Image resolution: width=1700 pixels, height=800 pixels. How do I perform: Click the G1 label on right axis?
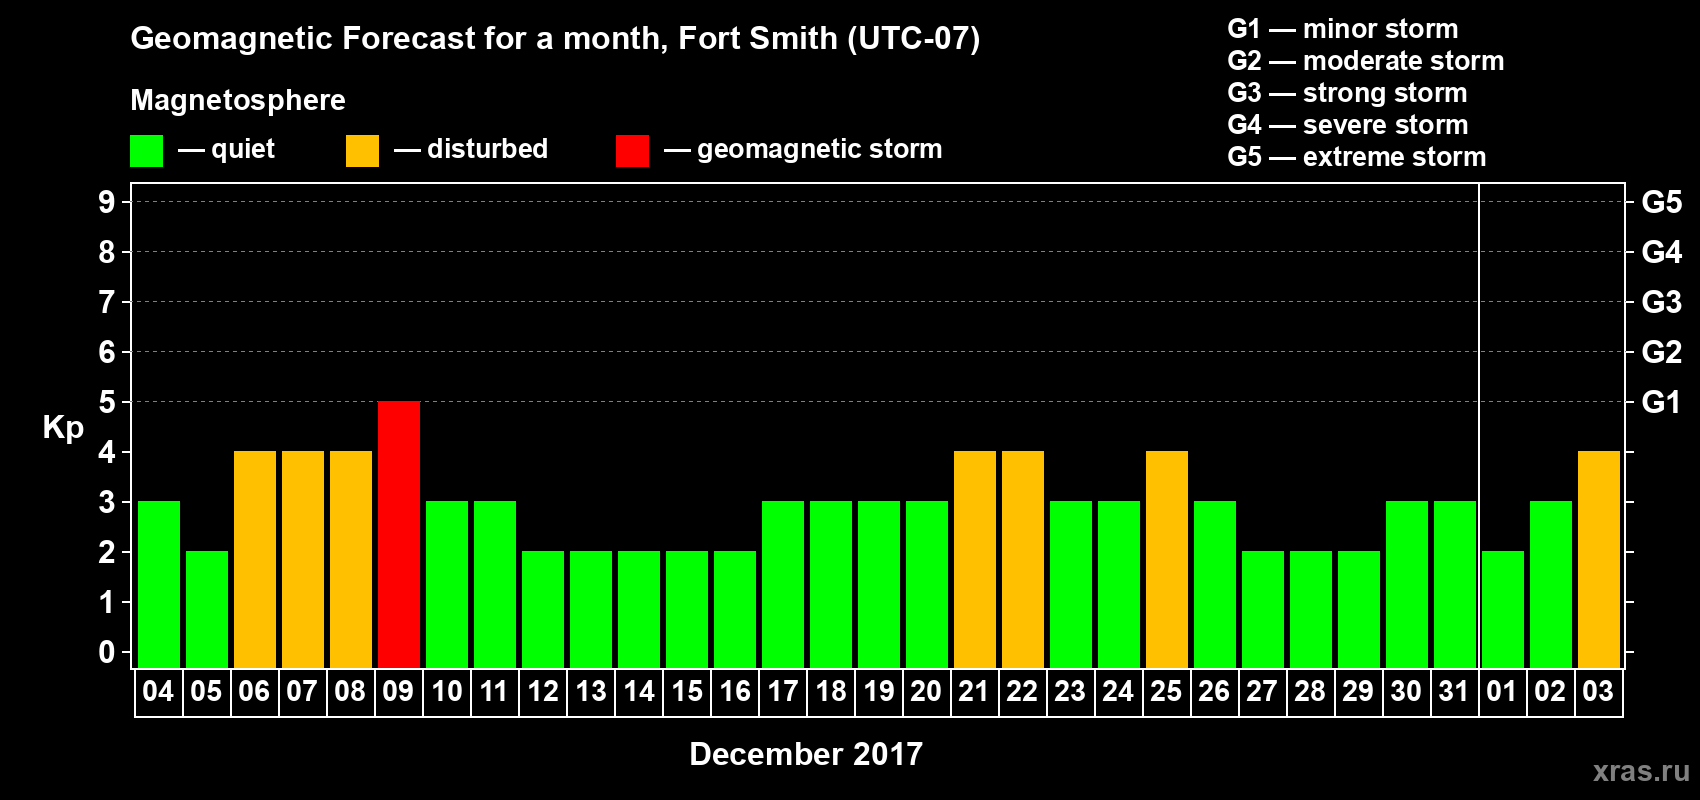(1661, 402)
